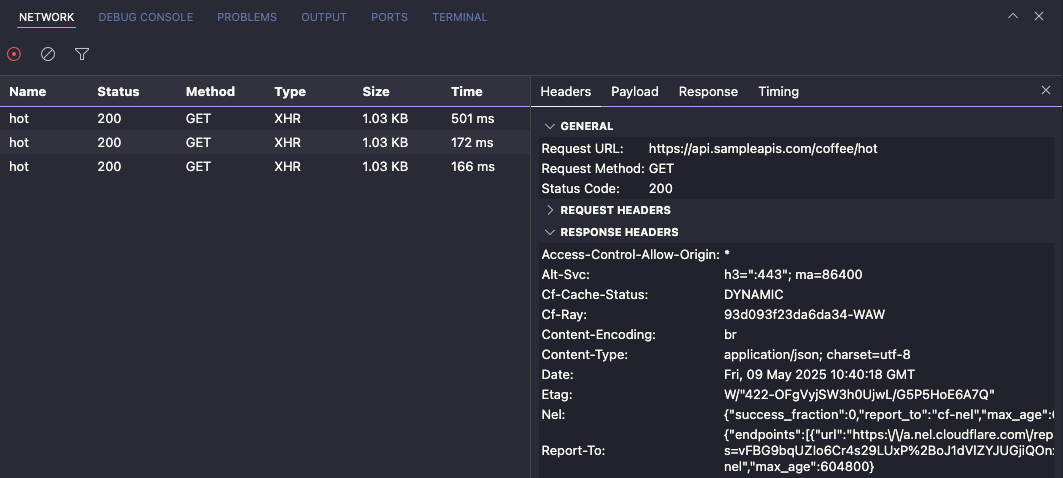
Task: Sort requests by the Time column
Action: 467,91
